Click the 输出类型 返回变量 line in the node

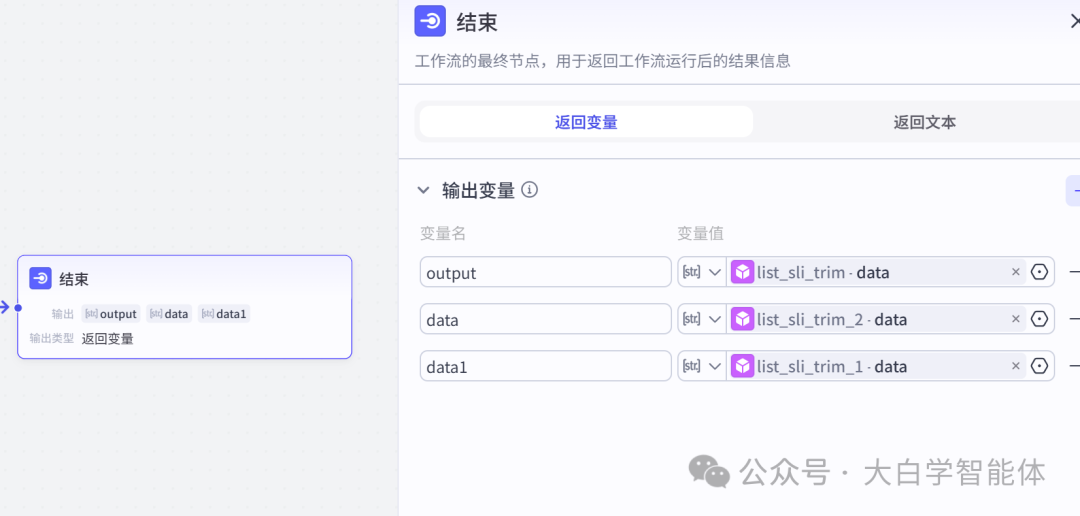(81, 338)
